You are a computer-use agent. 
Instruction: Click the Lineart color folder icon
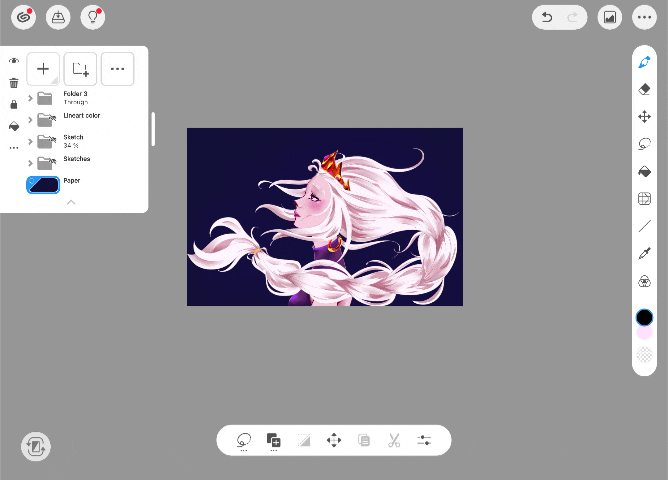pyautogui.click(x=45, y=120)
